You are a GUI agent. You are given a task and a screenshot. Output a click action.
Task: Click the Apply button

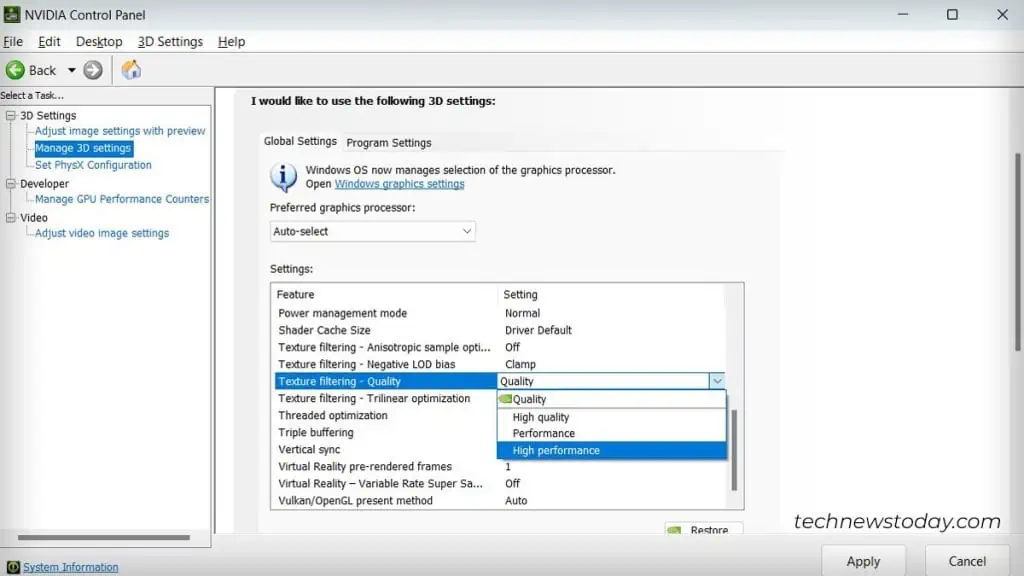coord(863,561)
